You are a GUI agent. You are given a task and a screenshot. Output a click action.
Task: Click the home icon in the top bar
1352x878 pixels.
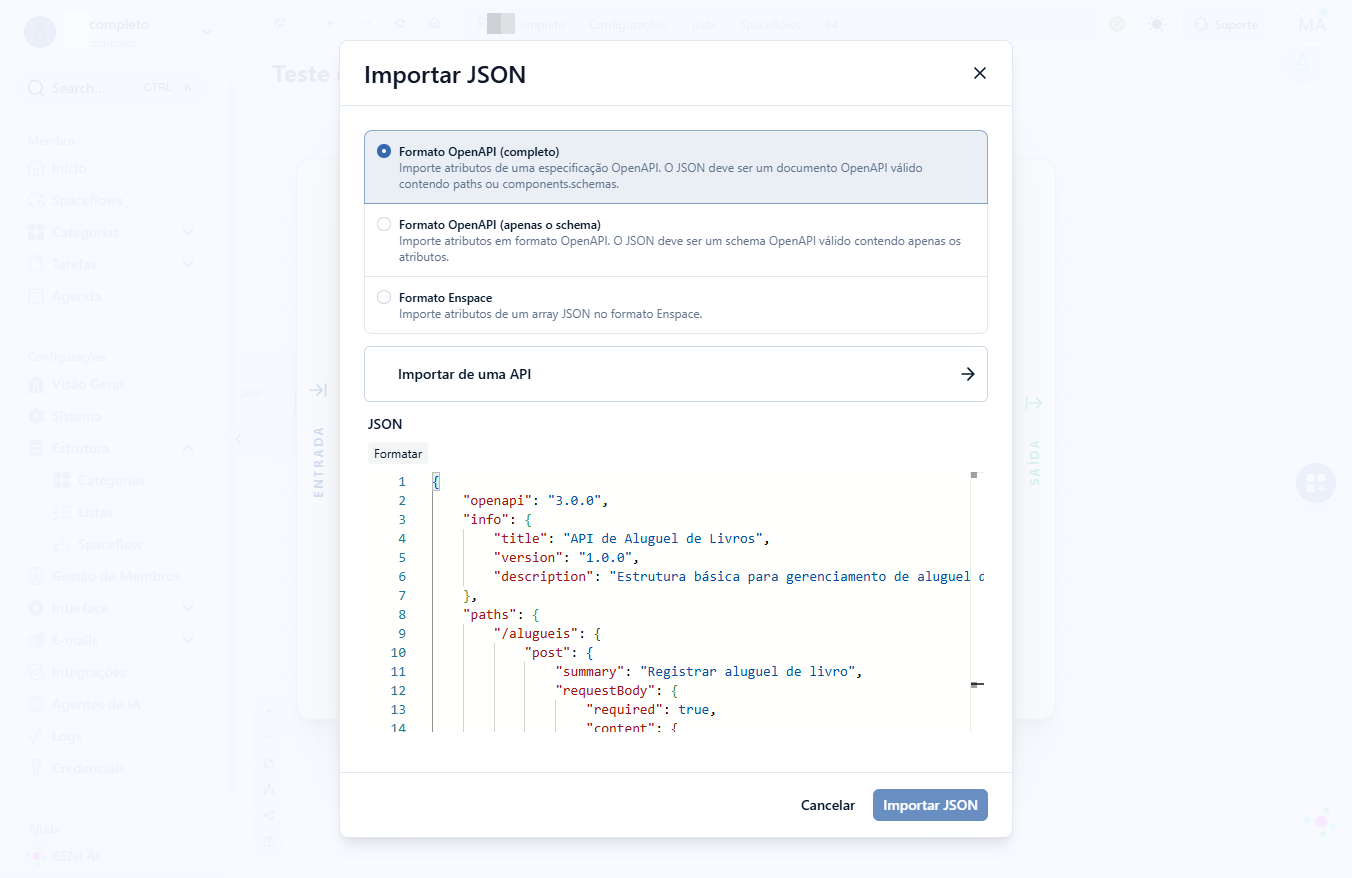(434, 23)
